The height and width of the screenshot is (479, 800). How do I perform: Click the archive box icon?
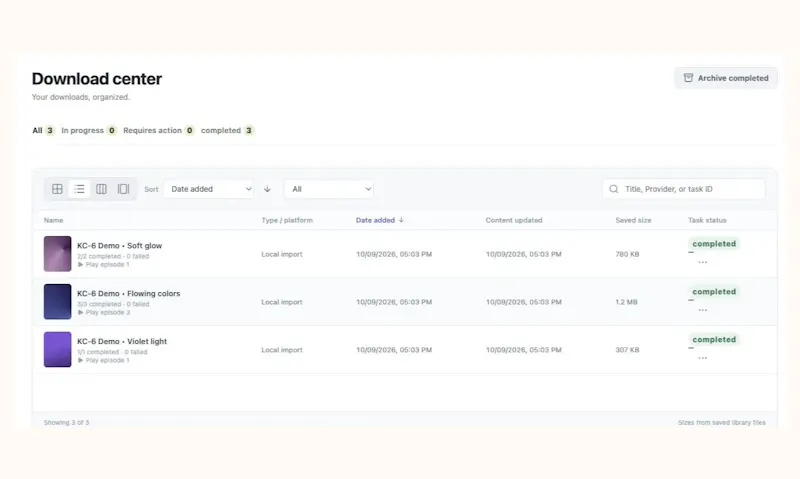[688, 78]
